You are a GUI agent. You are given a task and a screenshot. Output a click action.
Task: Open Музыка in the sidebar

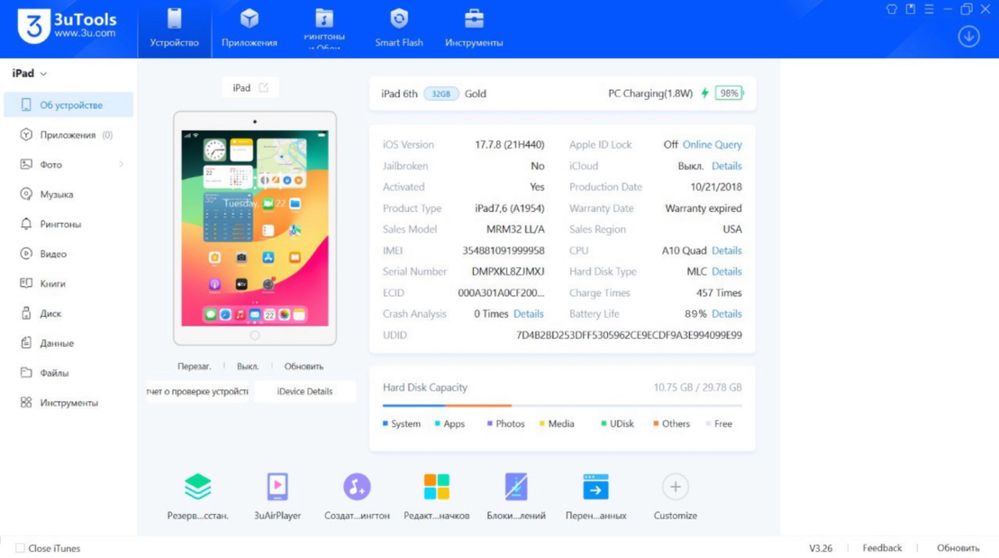(69, 194)
